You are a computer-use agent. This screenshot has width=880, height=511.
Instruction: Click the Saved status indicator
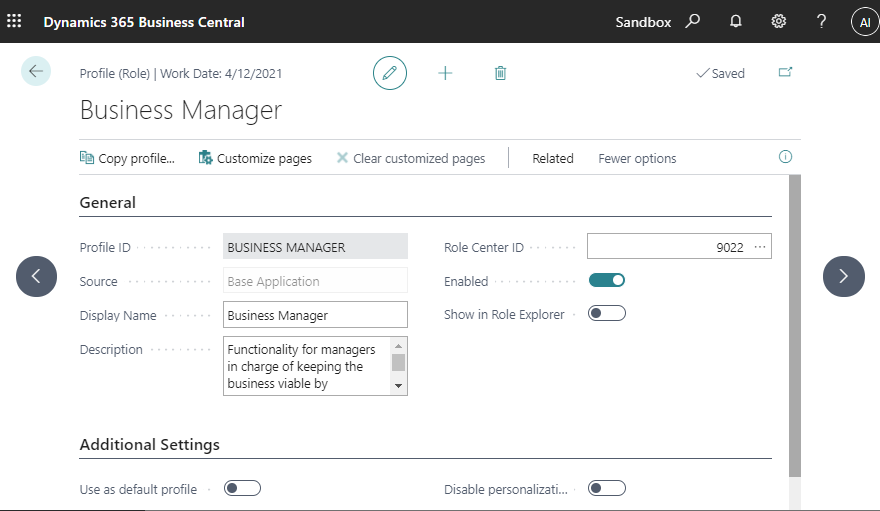pyautogui.click(x=721, y=73)
